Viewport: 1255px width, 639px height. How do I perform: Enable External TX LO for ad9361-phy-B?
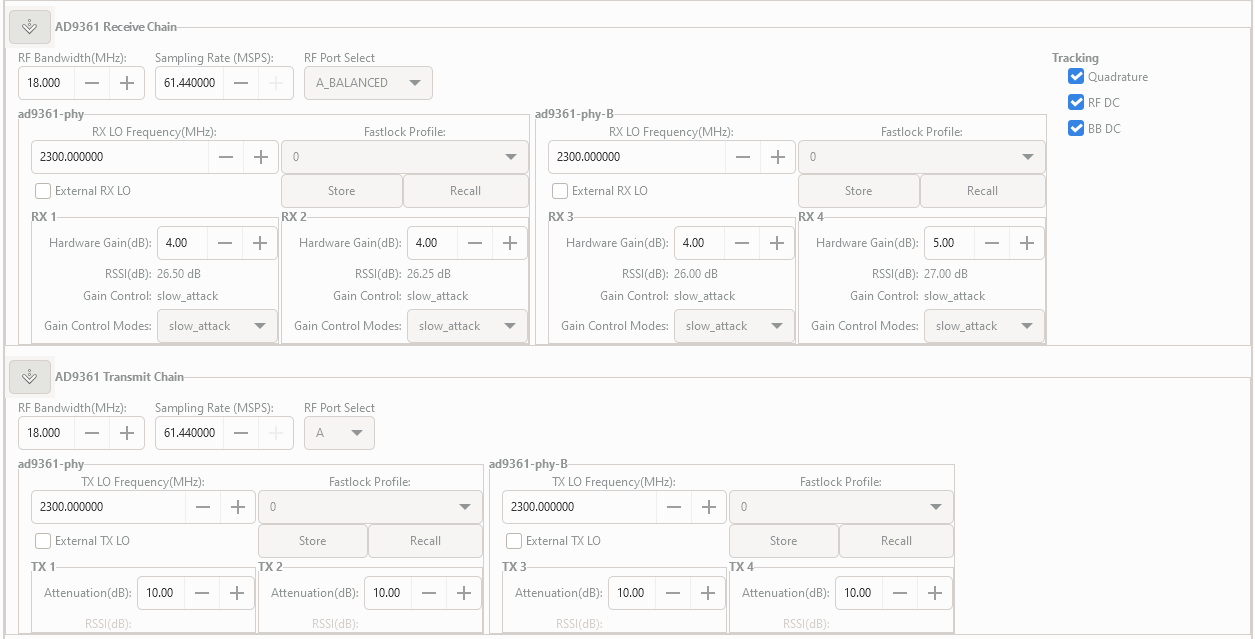point(514,541)
